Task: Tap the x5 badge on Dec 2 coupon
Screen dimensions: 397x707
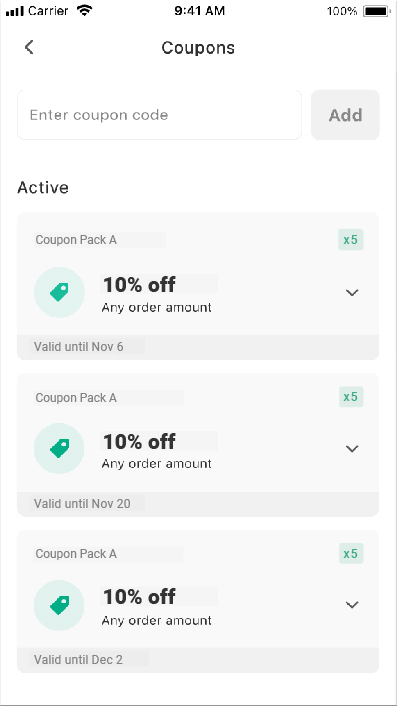Action: point(351,553)
